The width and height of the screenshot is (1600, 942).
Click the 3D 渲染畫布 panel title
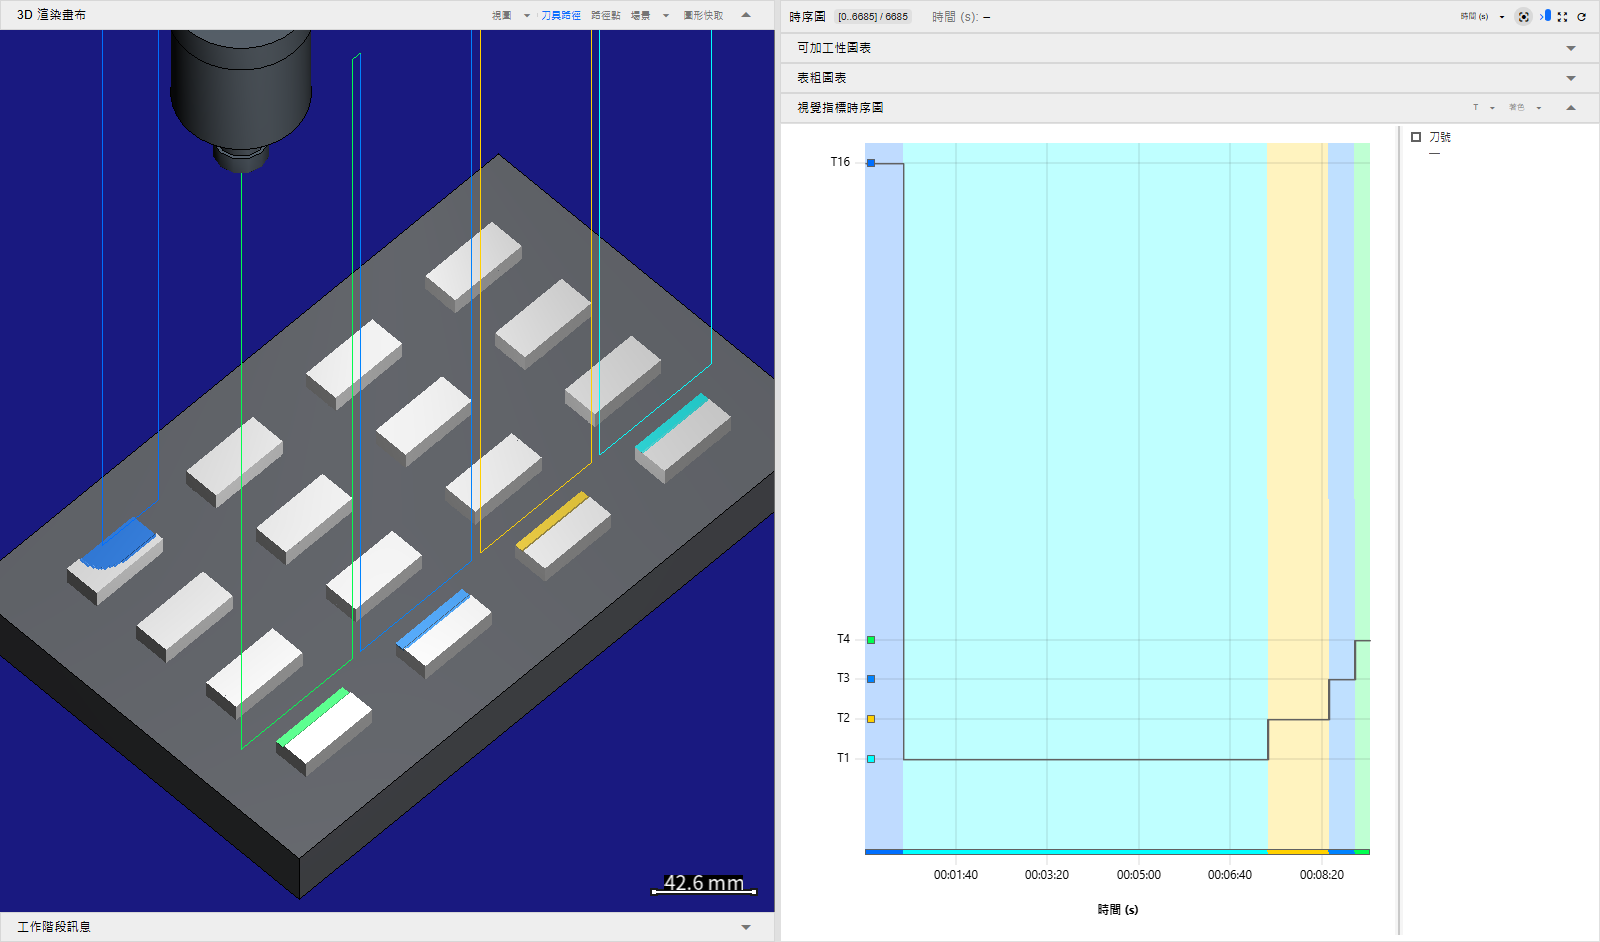51,15
